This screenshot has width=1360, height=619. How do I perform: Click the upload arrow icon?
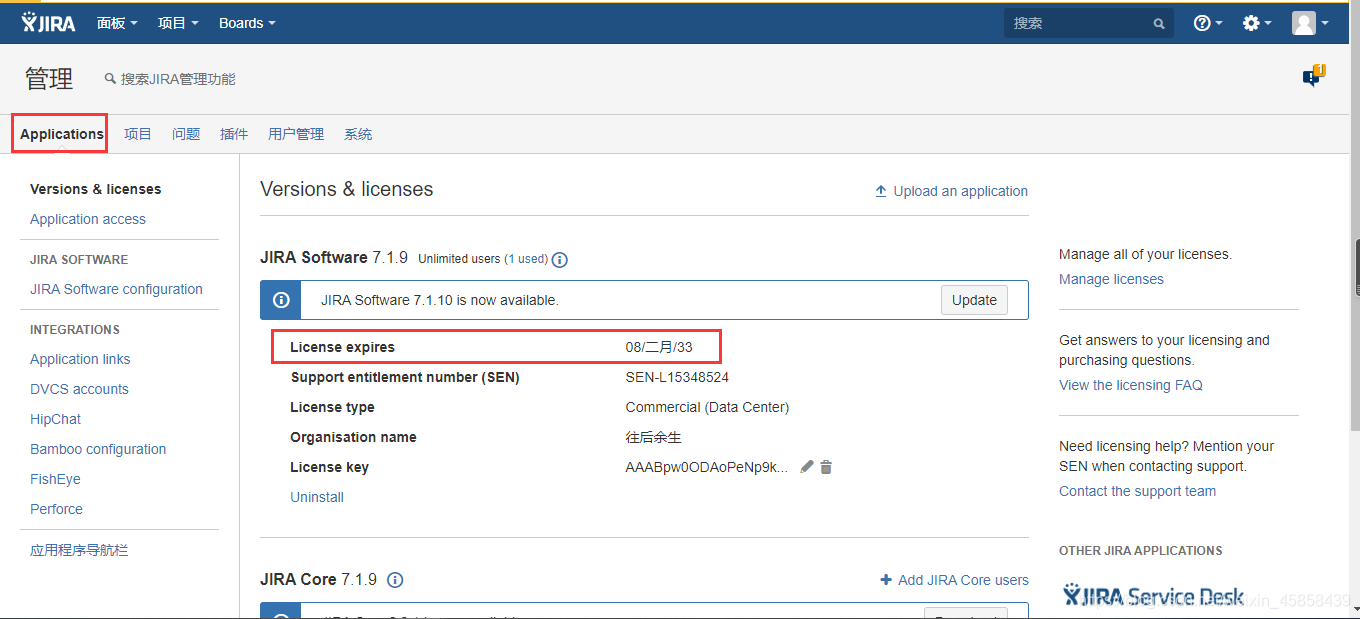[x=881, y=191]
